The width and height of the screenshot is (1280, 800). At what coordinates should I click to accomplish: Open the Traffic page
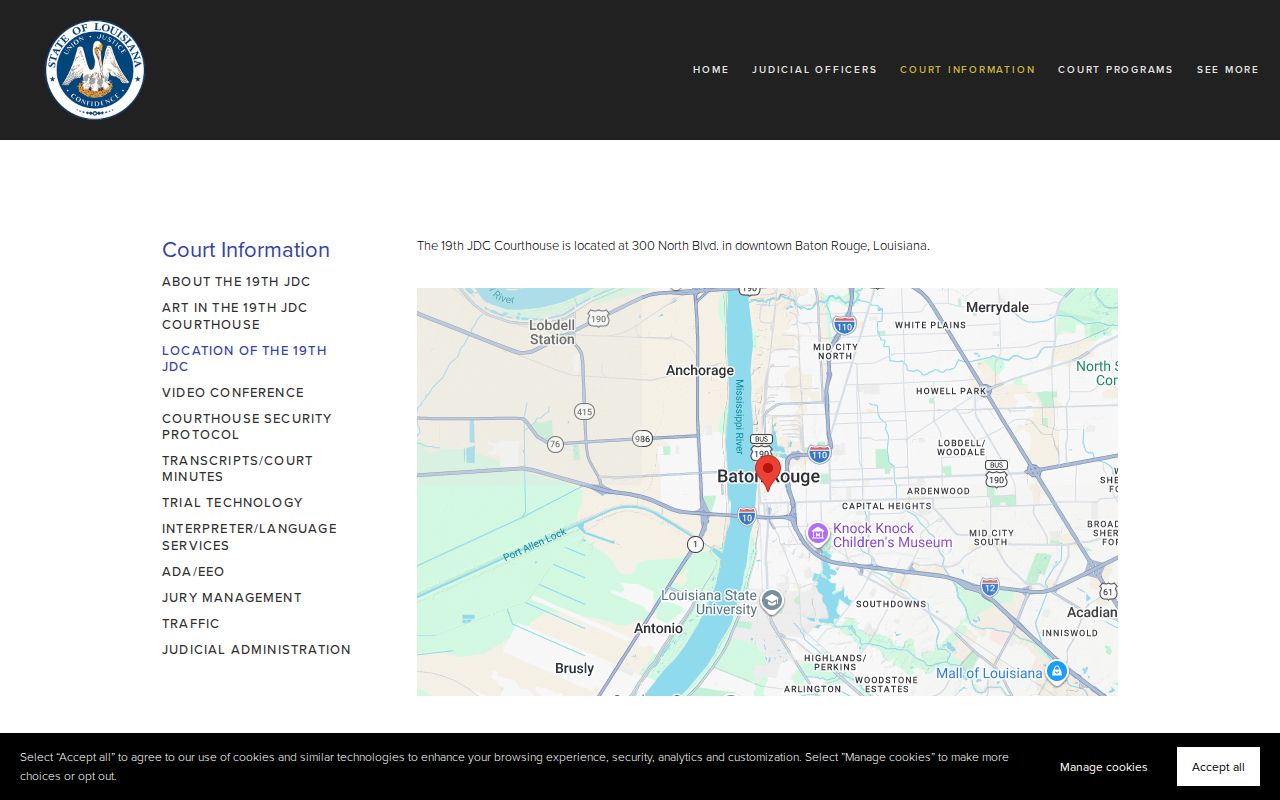click(x=191, y=624)
